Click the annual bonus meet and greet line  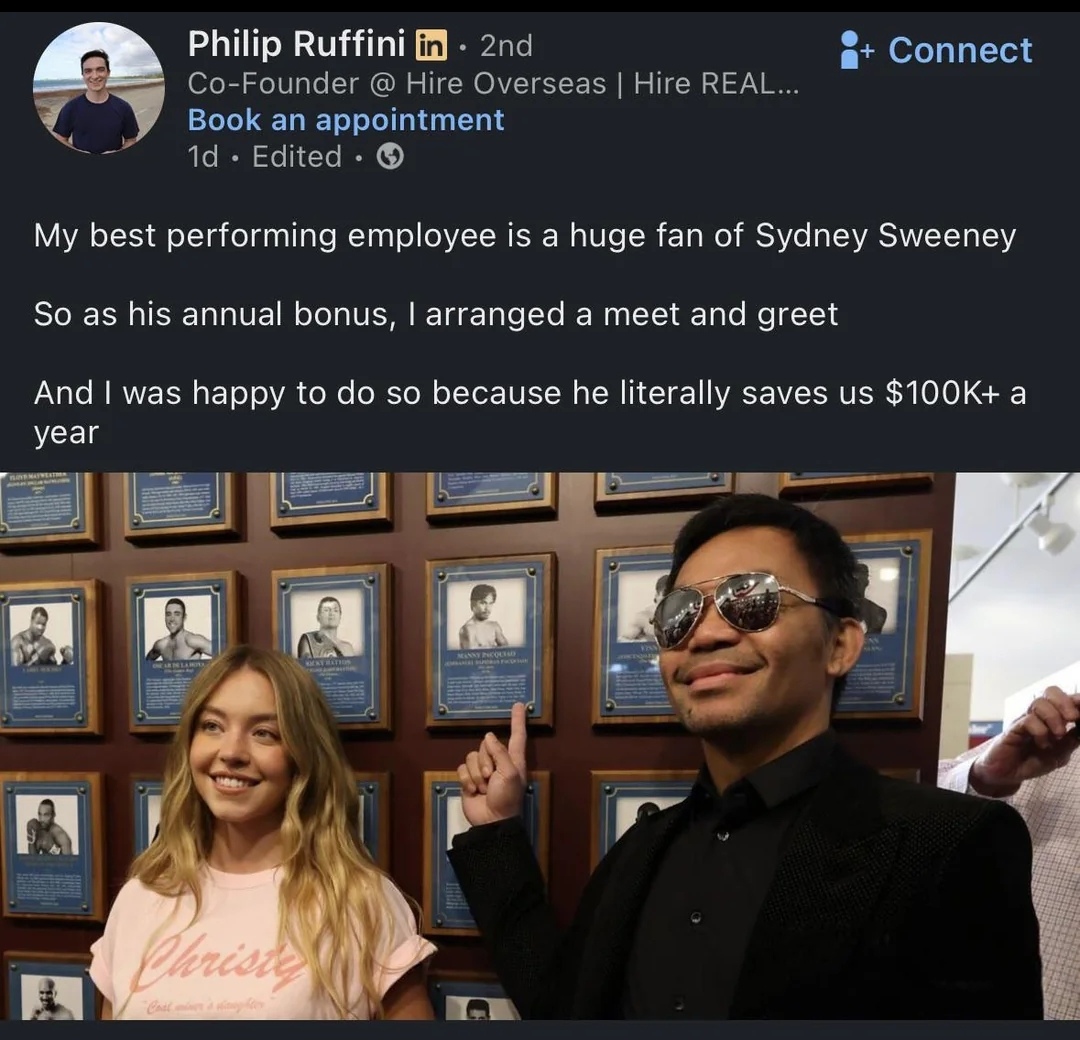click(436, 314)
